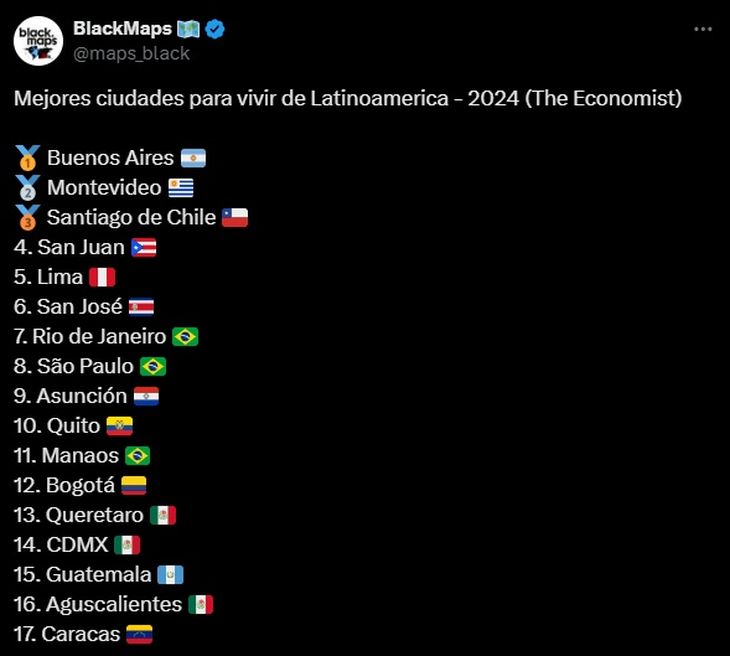Click the Puerto Rico flag after San Juan

tap(144, 247)
